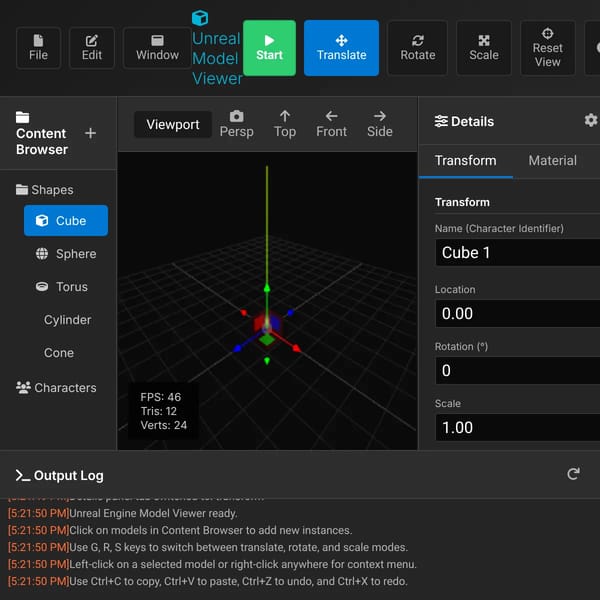Click log line about context menu
Image resolution: width=600 pixels, height=600 pixels.
243,564
